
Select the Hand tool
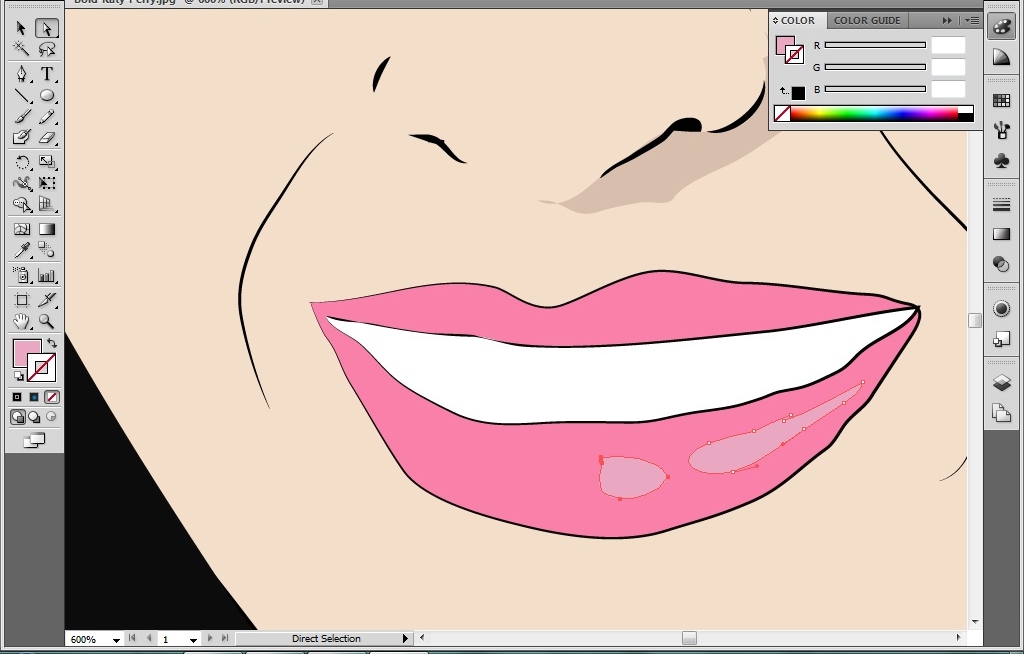[x=21, y=321]
